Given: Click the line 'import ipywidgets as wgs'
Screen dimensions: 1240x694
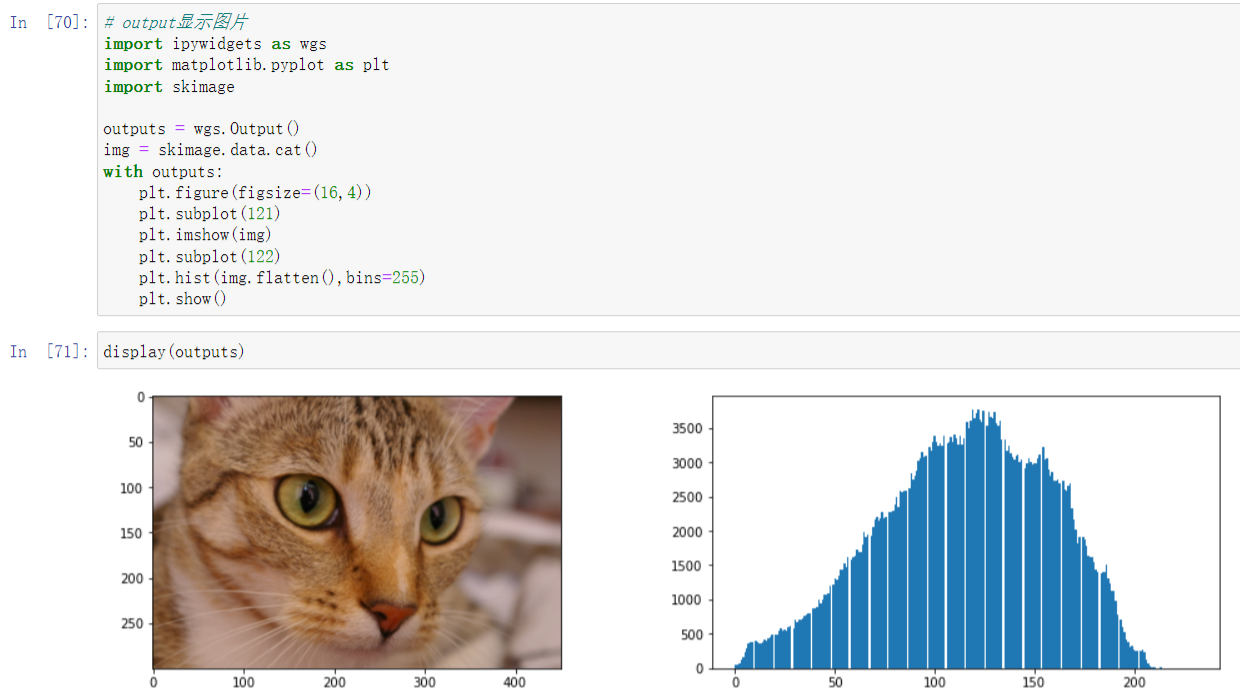Looking at the screenshot, I should point(215,44).
